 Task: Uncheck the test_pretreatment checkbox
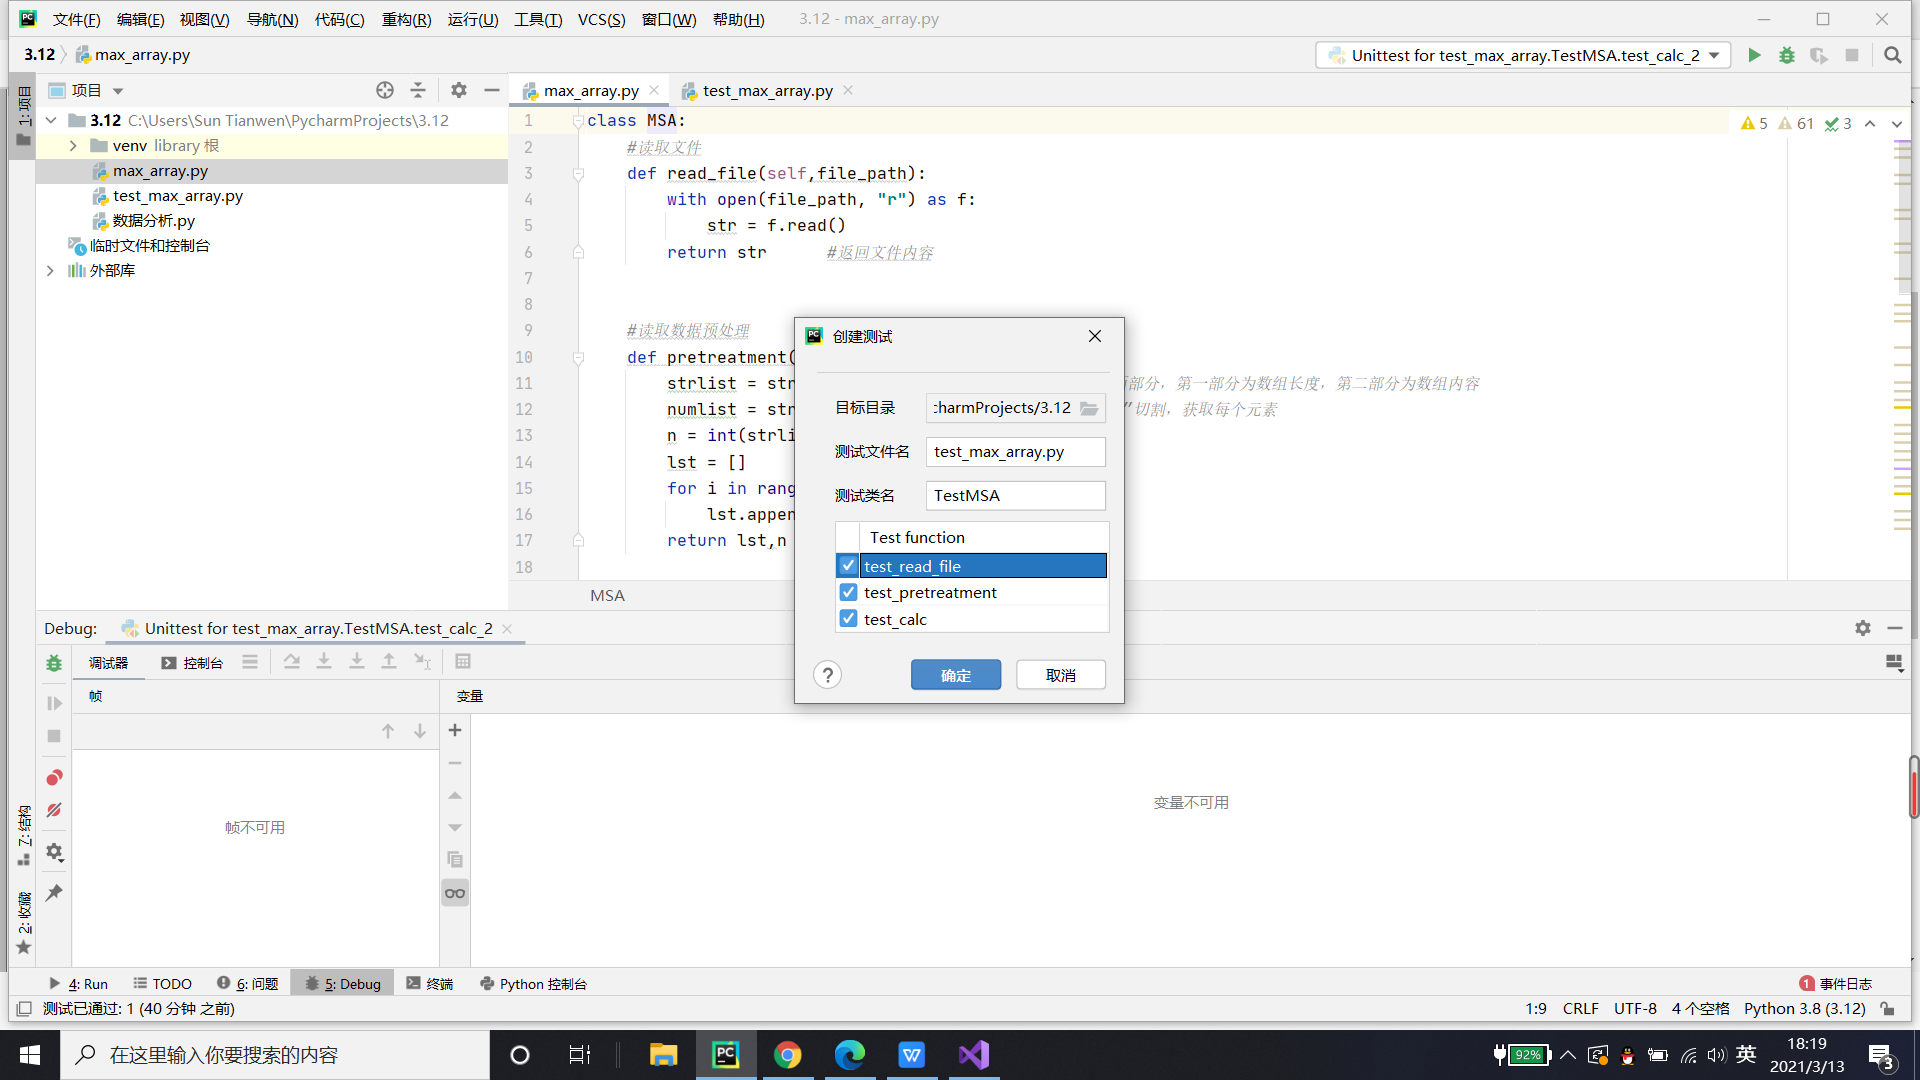tap(848, 592)
